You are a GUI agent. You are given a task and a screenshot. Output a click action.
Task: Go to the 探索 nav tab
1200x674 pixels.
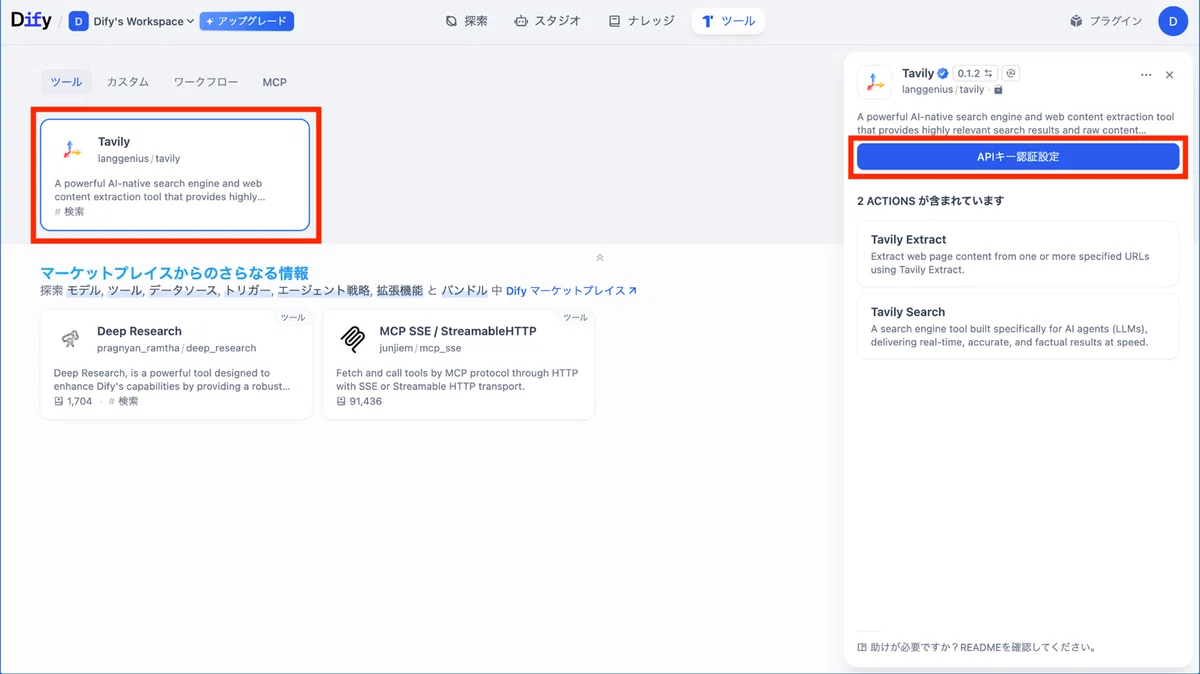pos(467,21)
